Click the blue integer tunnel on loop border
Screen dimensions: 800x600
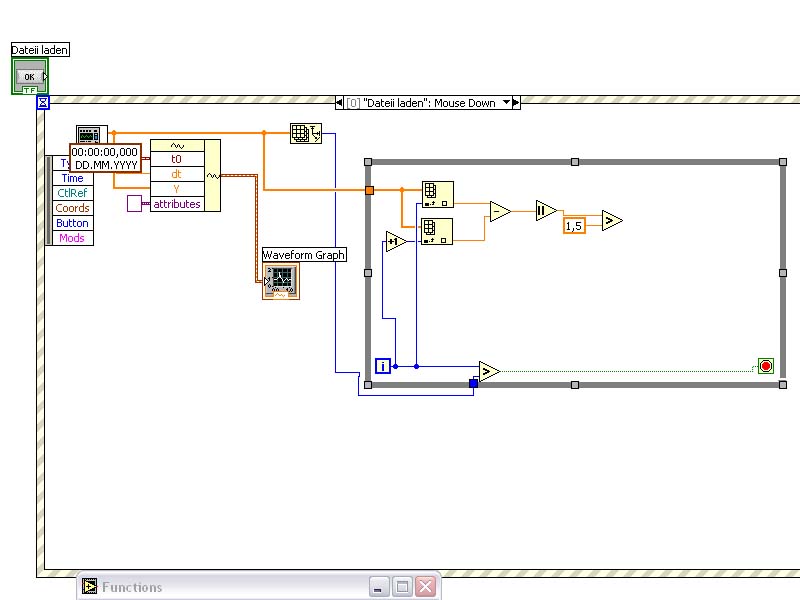click(473, 383)
